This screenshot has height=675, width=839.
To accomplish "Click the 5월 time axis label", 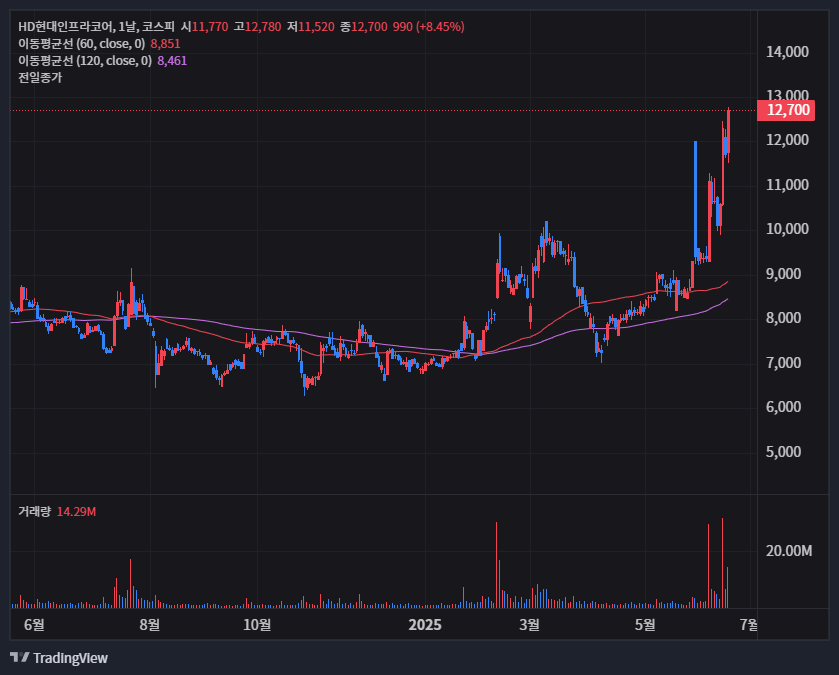I will pos(645,624).
